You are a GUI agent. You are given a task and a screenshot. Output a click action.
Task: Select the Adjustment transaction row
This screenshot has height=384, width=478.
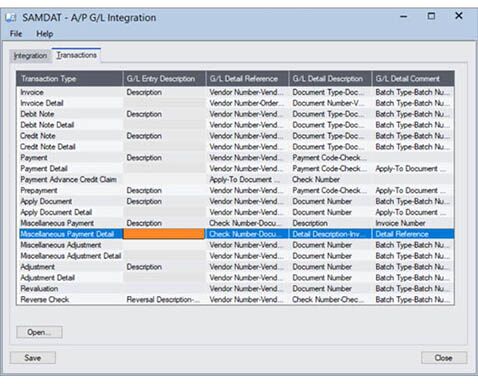[235, 267]
